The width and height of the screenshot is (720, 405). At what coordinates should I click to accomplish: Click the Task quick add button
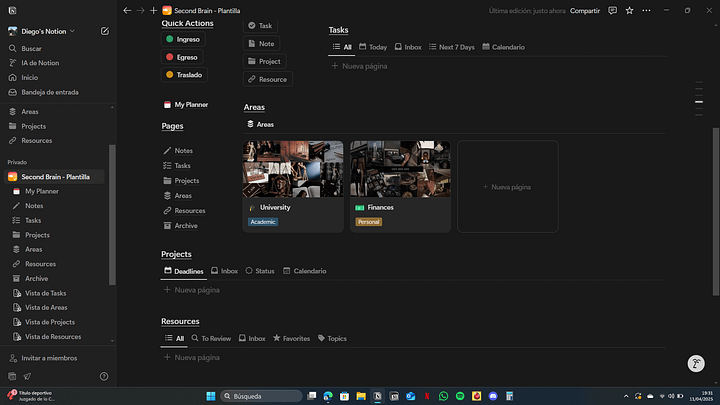(x=260, y=26)
